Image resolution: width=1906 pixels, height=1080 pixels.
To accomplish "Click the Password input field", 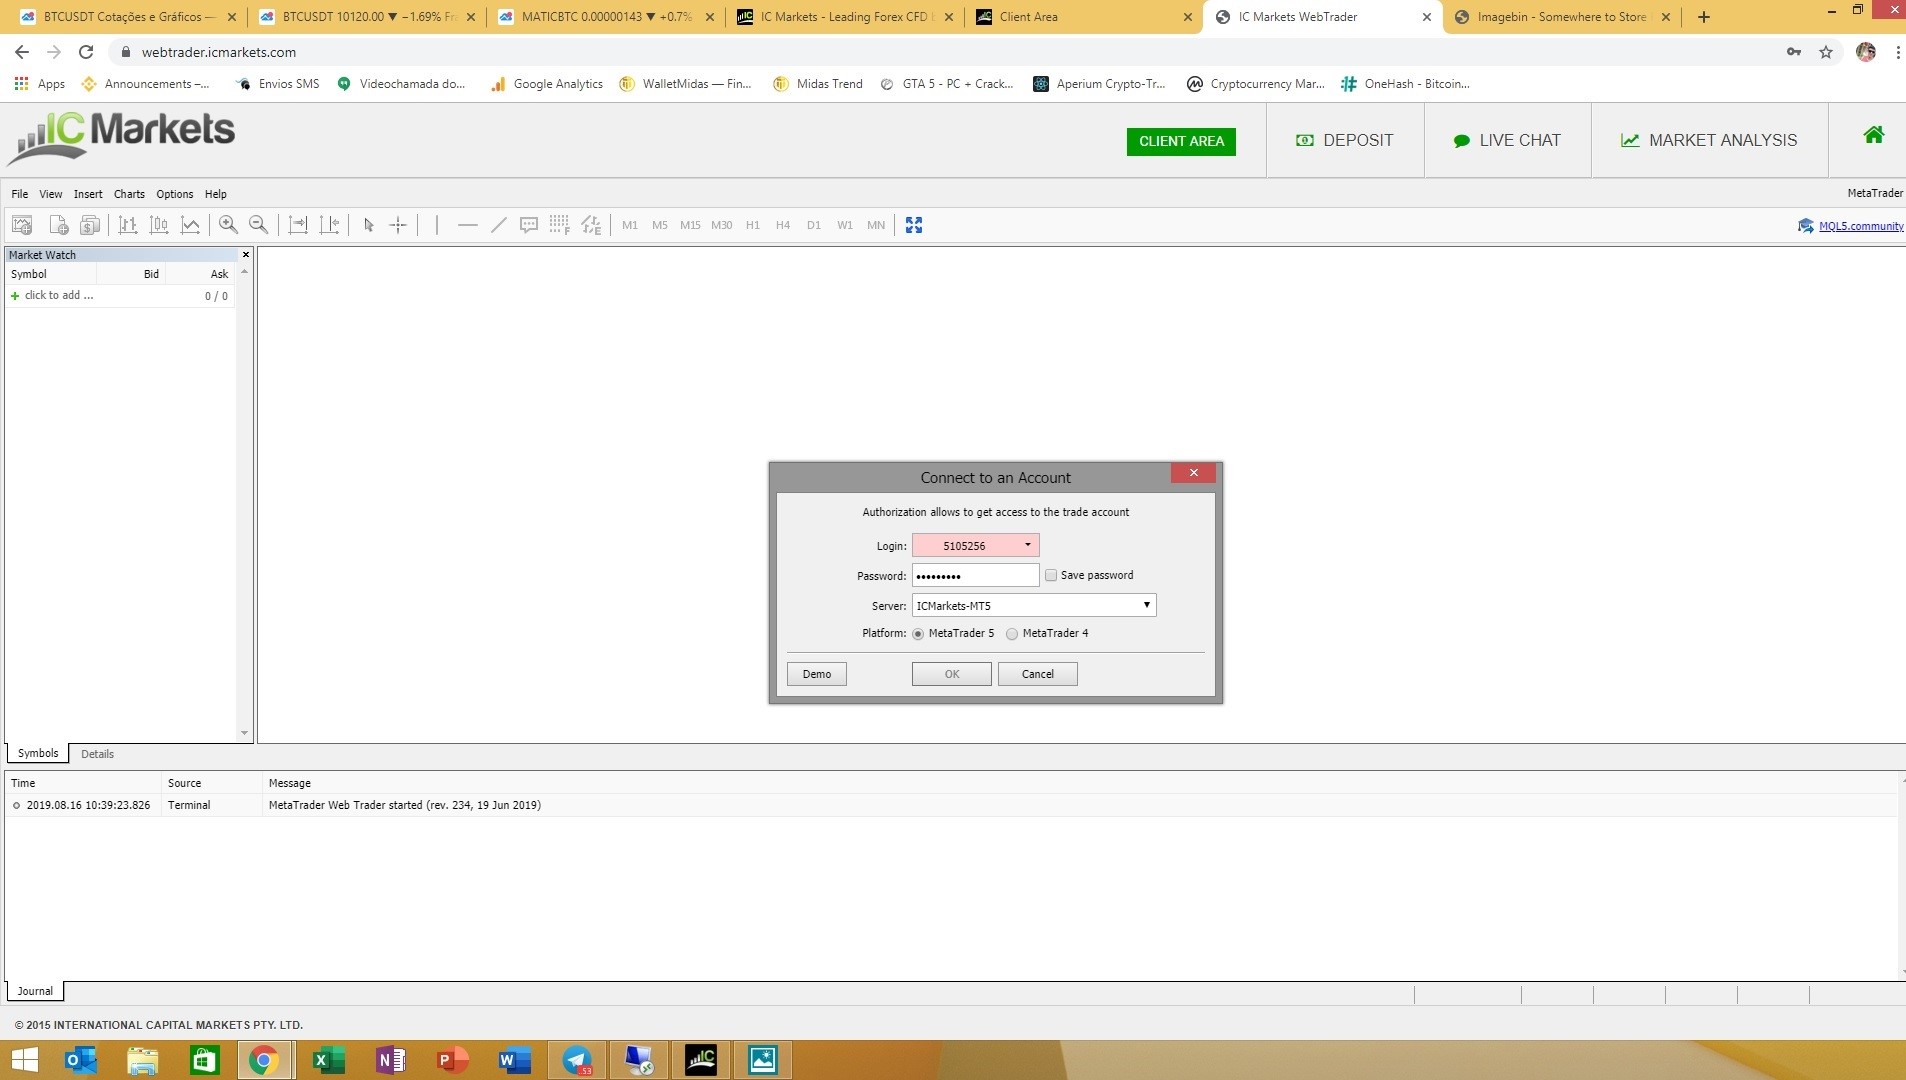I will click(975, 575).
